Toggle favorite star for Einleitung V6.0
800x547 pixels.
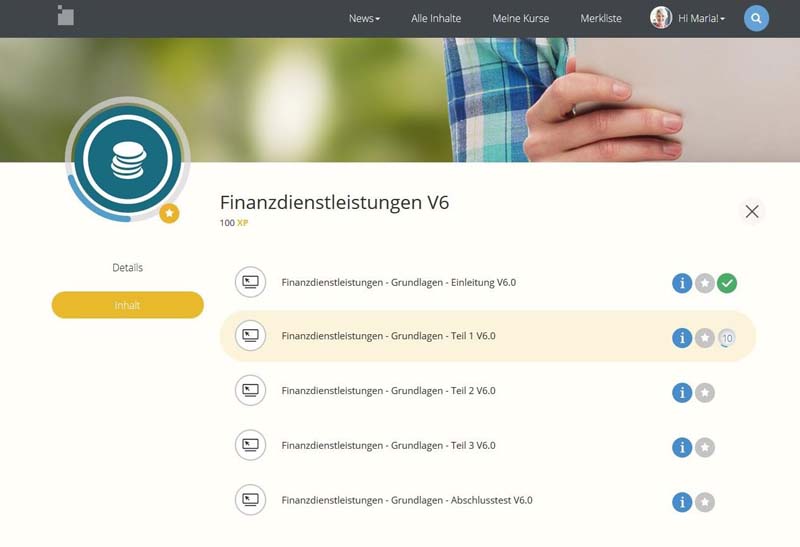[x=705, y=283]
